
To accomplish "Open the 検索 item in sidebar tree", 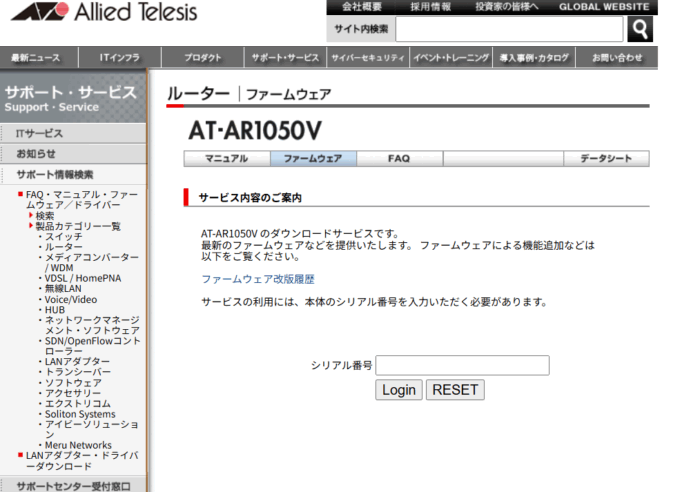I will pos(45,215).
